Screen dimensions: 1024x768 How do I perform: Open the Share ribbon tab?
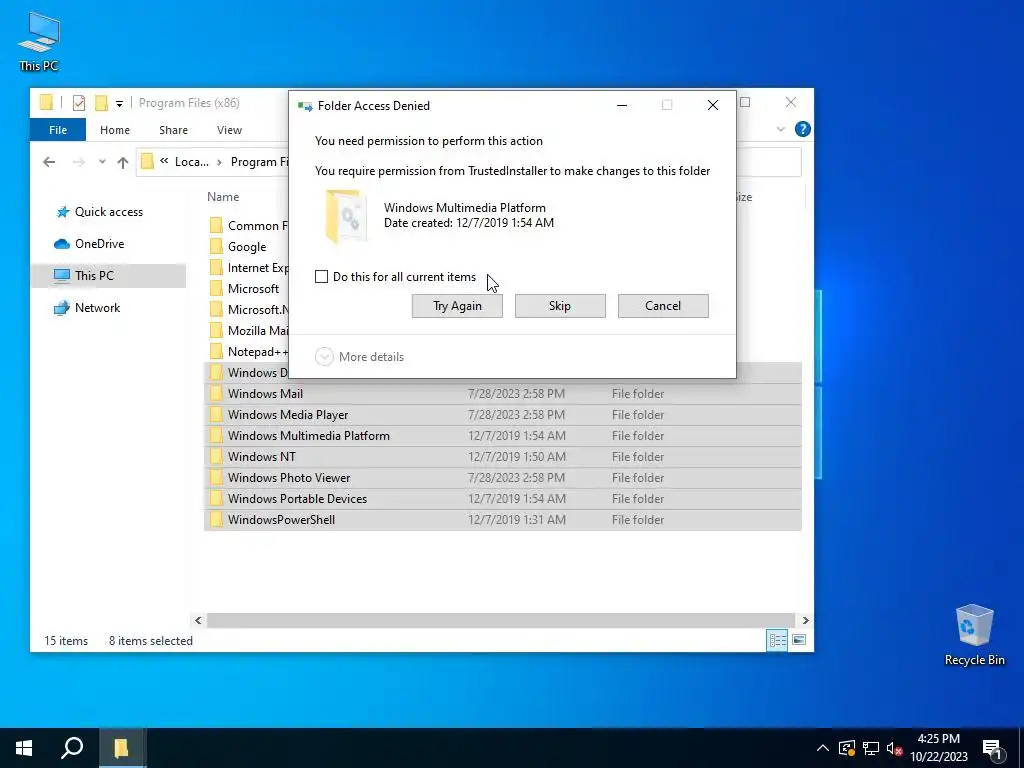point(173,130)
